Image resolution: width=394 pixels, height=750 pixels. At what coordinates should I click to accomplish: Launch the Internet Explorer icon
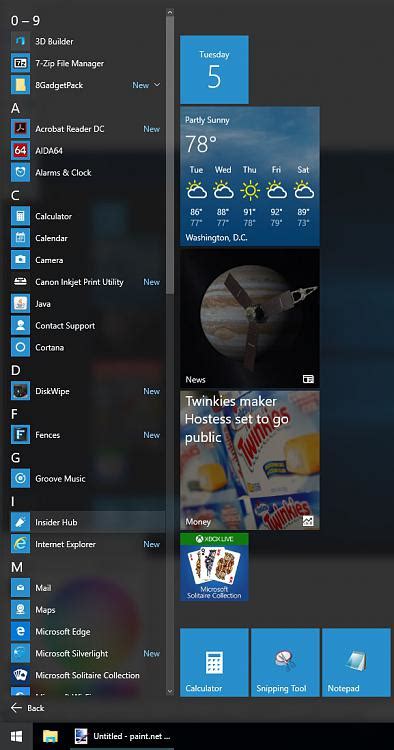[x=20, y=544]
